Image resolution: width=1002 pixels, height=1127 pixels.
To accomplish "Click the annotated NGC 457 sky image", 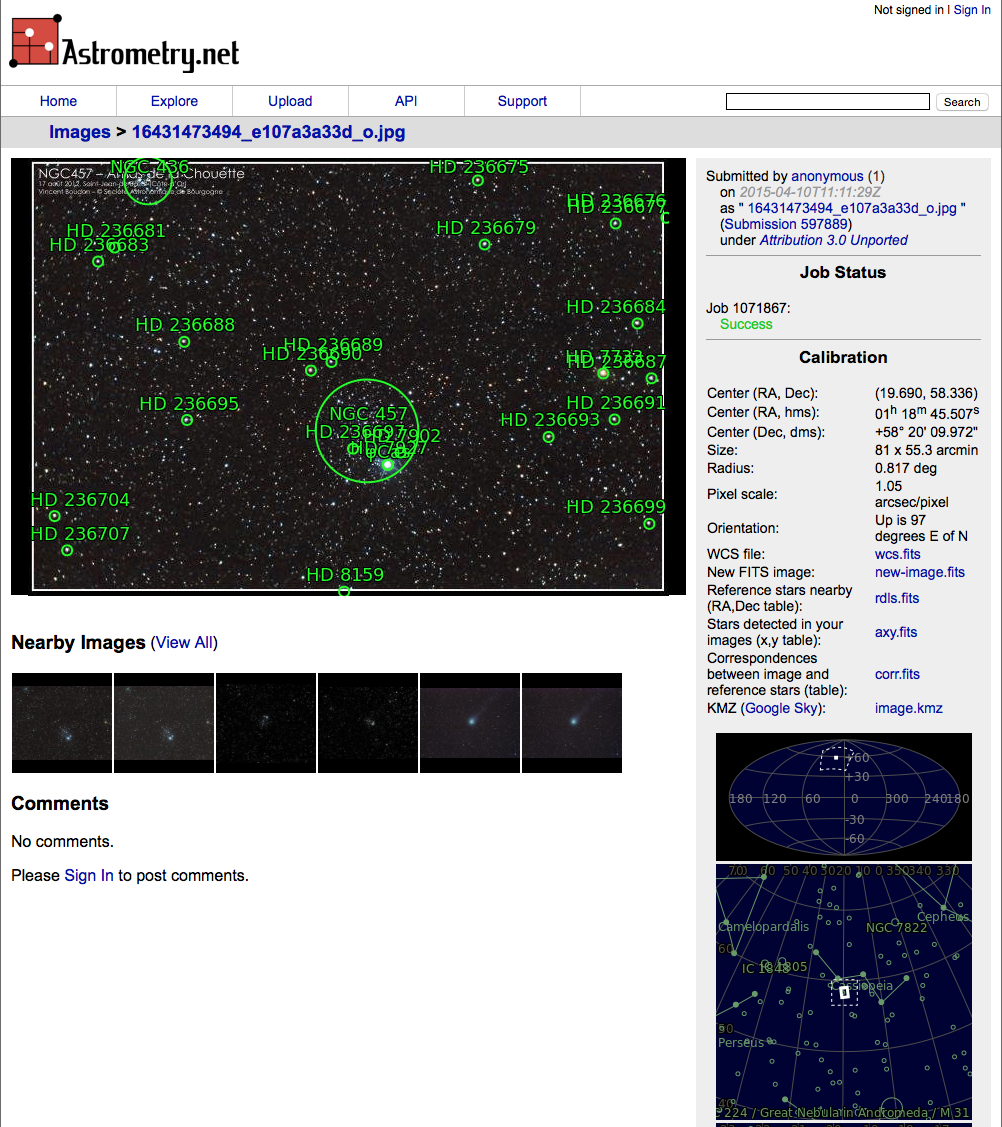I will pos(348,376).
